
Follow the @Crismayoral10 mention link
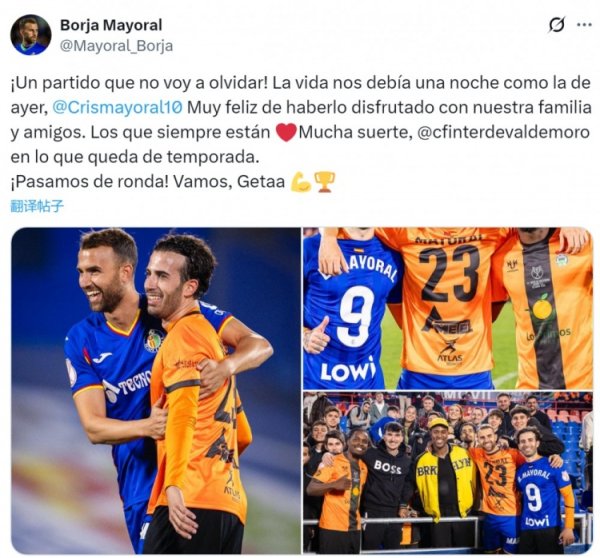tap(117, 108)
